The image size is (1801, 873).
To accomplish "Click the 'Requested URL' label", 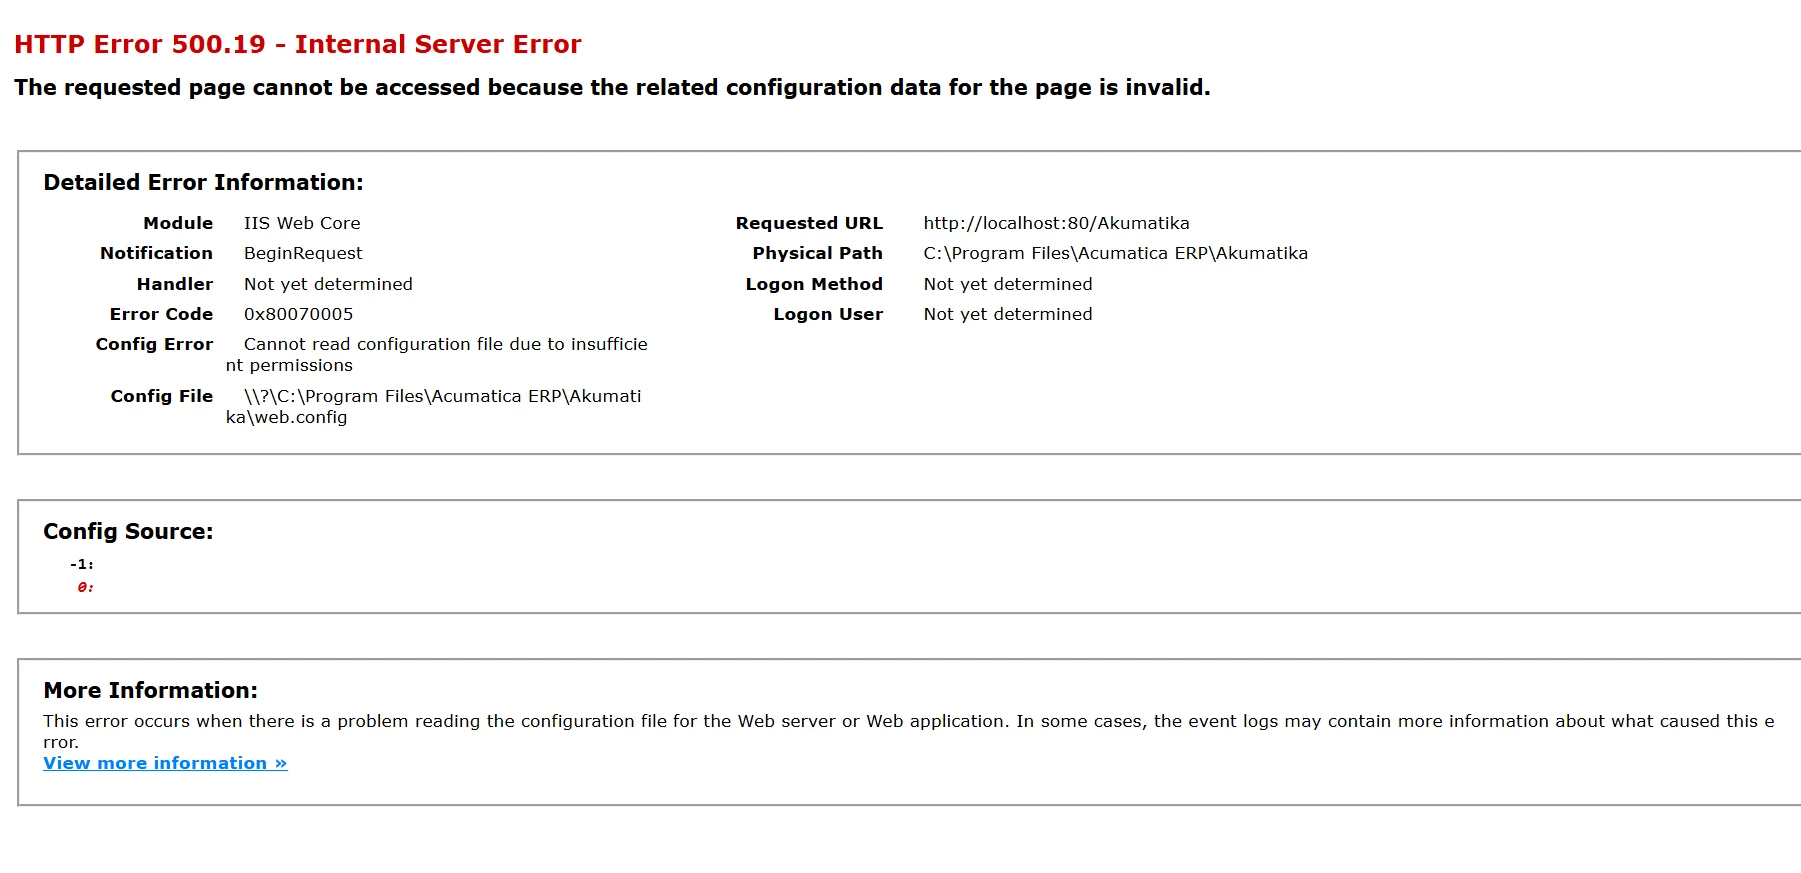I will [809, 223].
